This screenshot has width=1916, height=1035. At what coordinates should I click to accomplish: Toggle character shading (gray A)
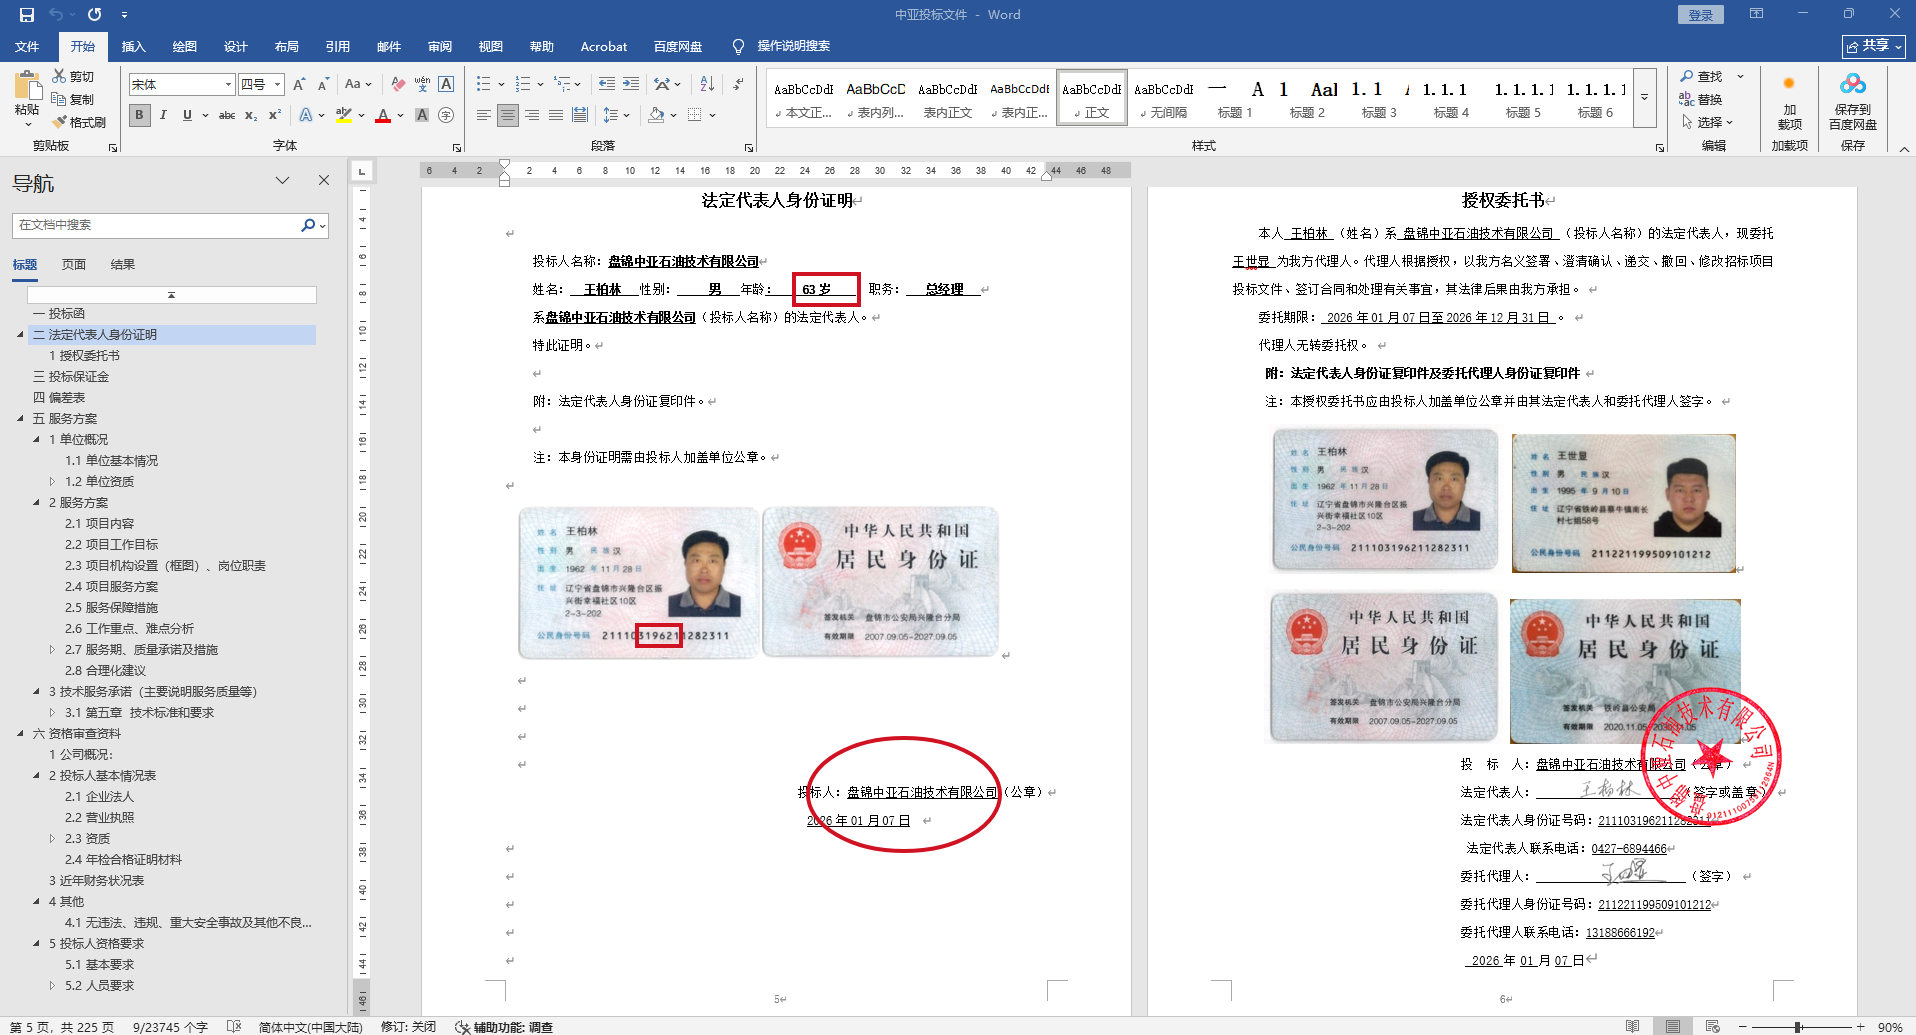[422, 115]
